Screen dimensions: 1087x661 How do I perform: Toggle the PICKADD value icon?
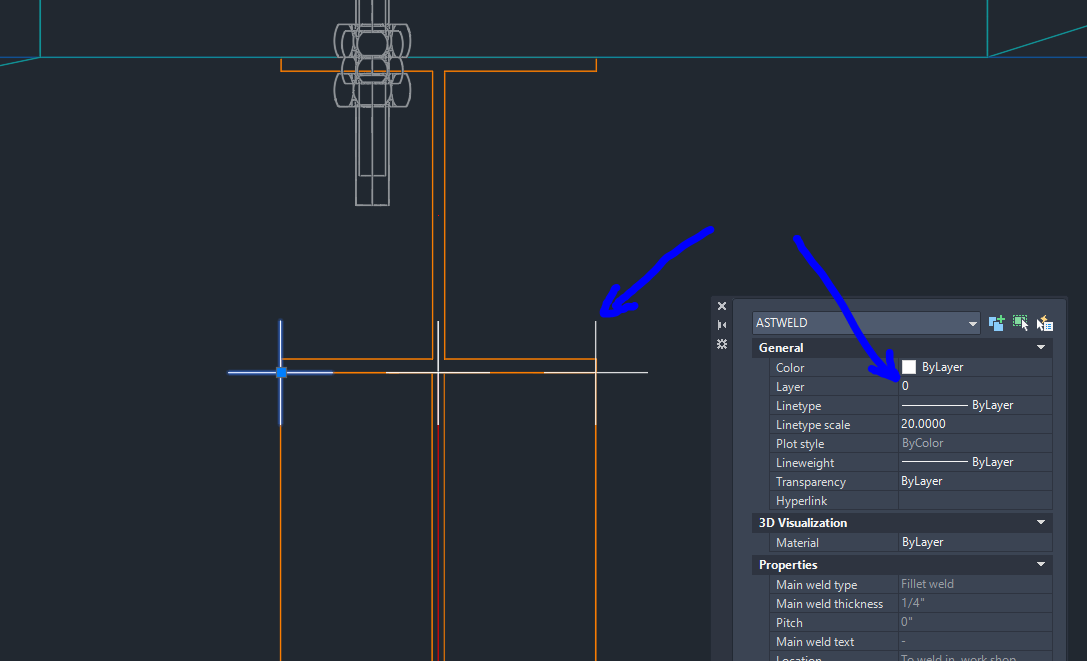tap(996, 322)
